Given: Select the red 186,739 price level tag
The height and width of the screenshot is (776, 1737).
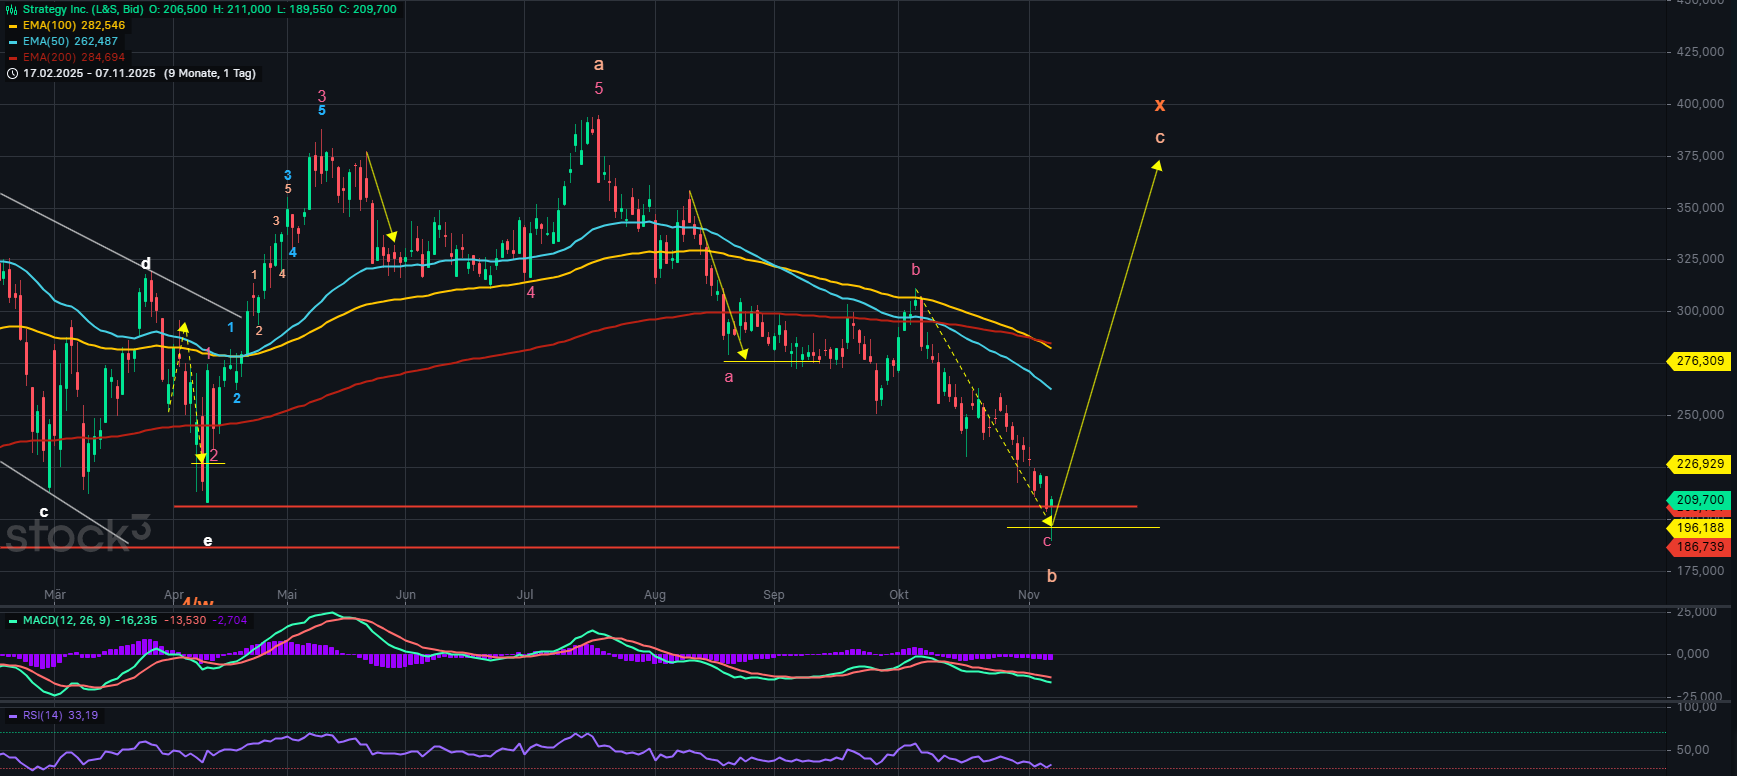Looking at the screenshot, I should point(1699,548).
